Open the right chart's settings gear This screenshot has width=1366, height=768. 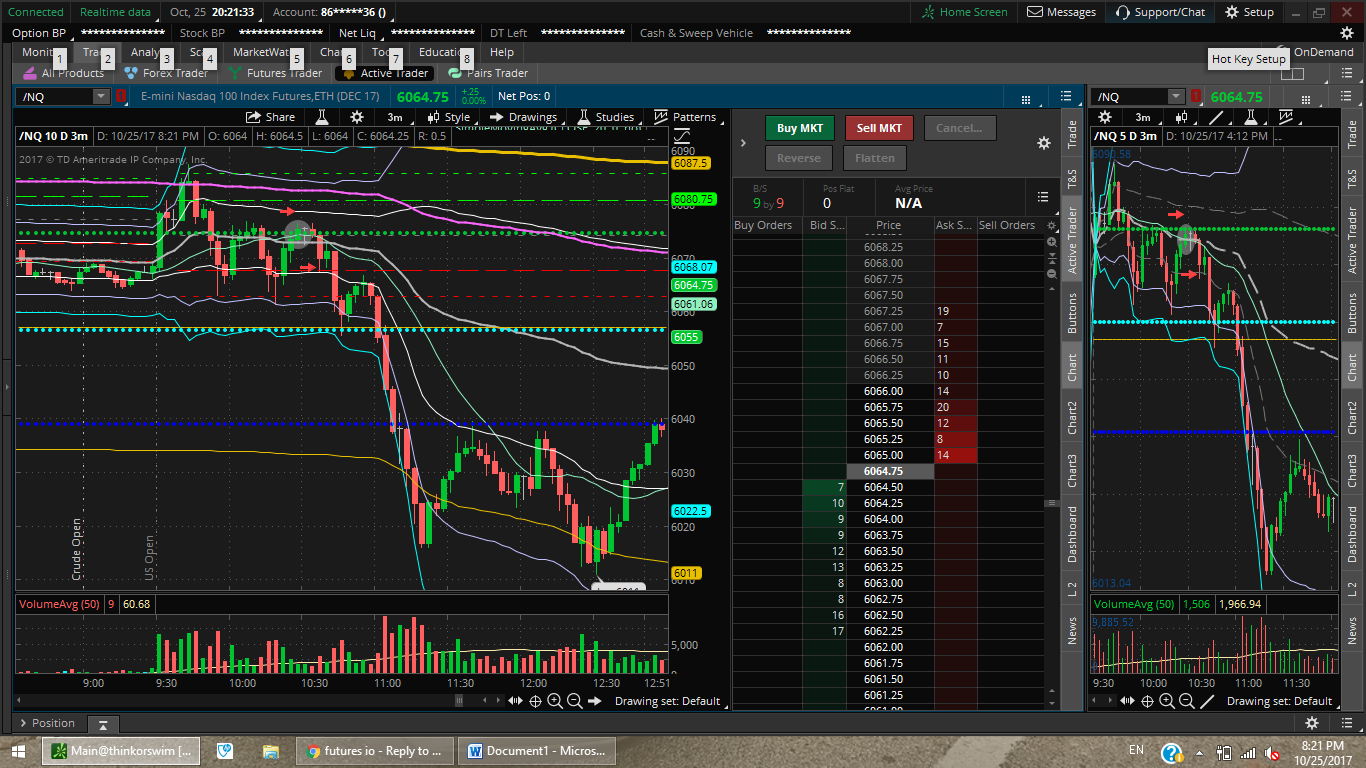pos(1106,117)
